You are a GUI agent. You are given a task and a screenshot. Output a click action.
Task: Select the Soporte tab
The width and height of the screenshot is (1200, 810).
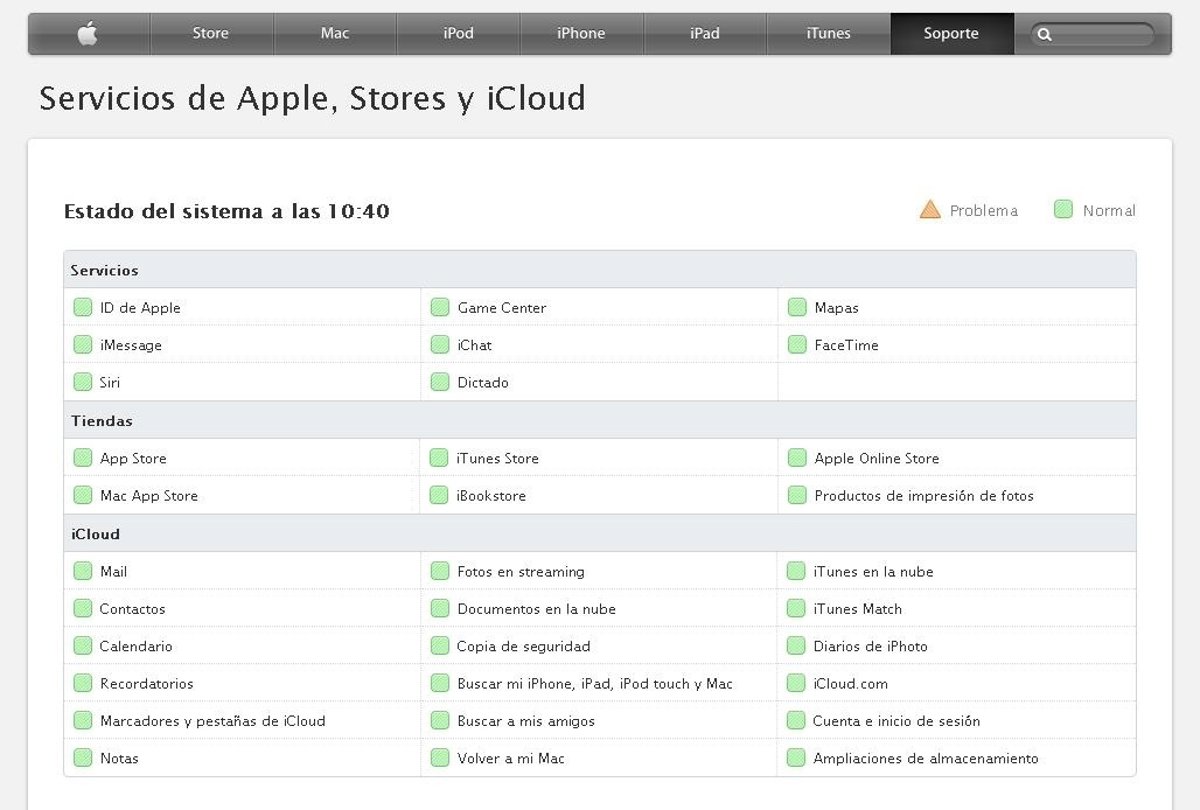[x=951, y=34]
